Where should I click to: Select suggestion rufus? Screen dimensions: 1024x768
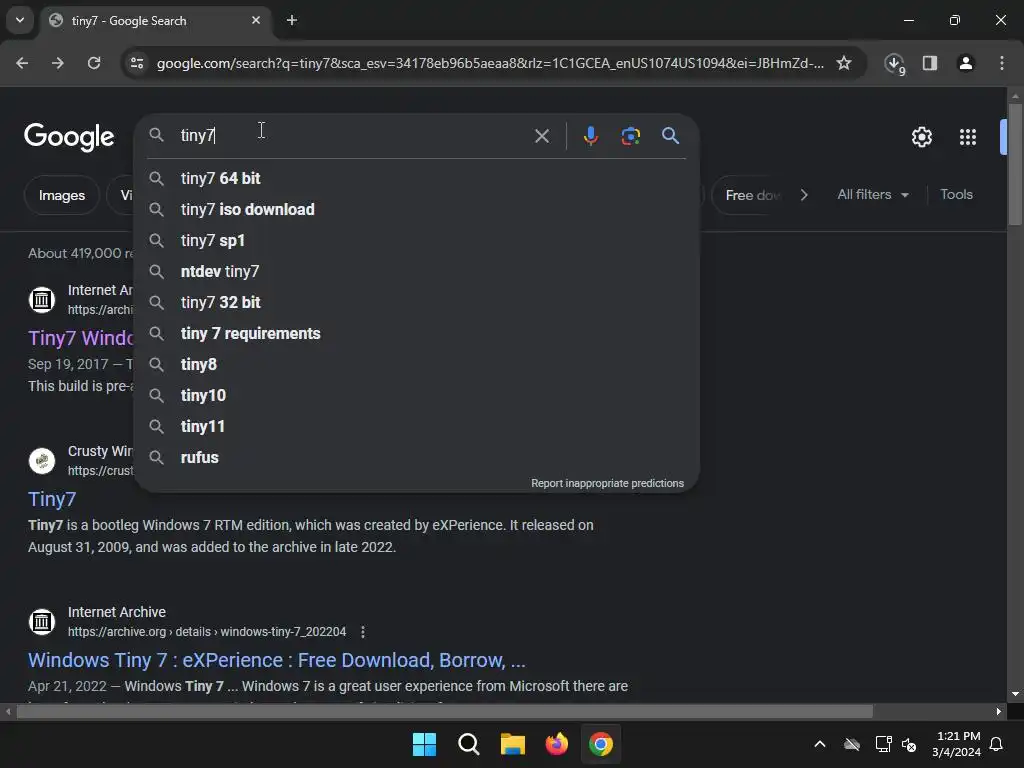tap(417, 458)
